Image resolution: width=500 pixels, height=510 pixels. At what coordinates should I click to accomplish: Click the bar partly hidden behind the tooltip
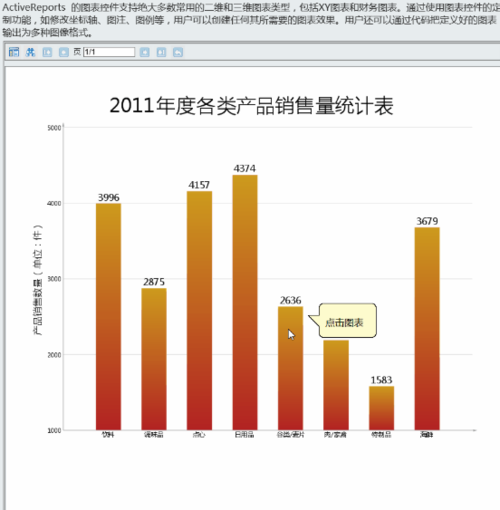[336, 385]
